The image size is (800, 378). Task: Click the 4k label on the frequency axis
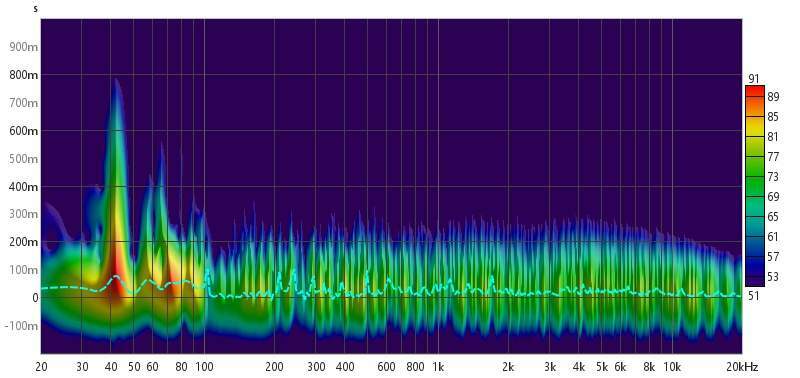579,367
